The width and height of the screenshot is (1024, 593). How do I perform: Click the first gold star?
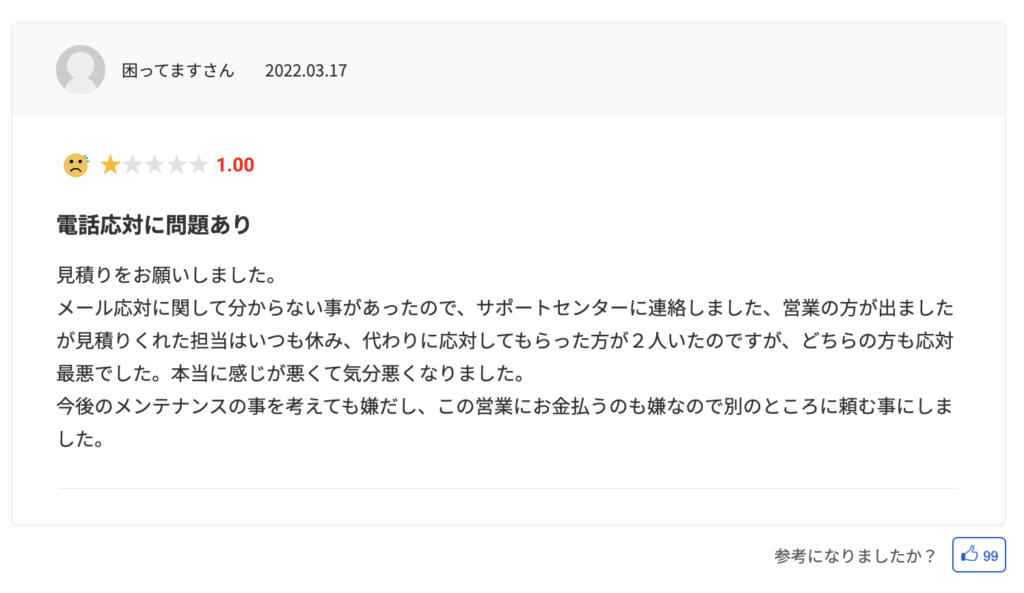click(110, 165)
